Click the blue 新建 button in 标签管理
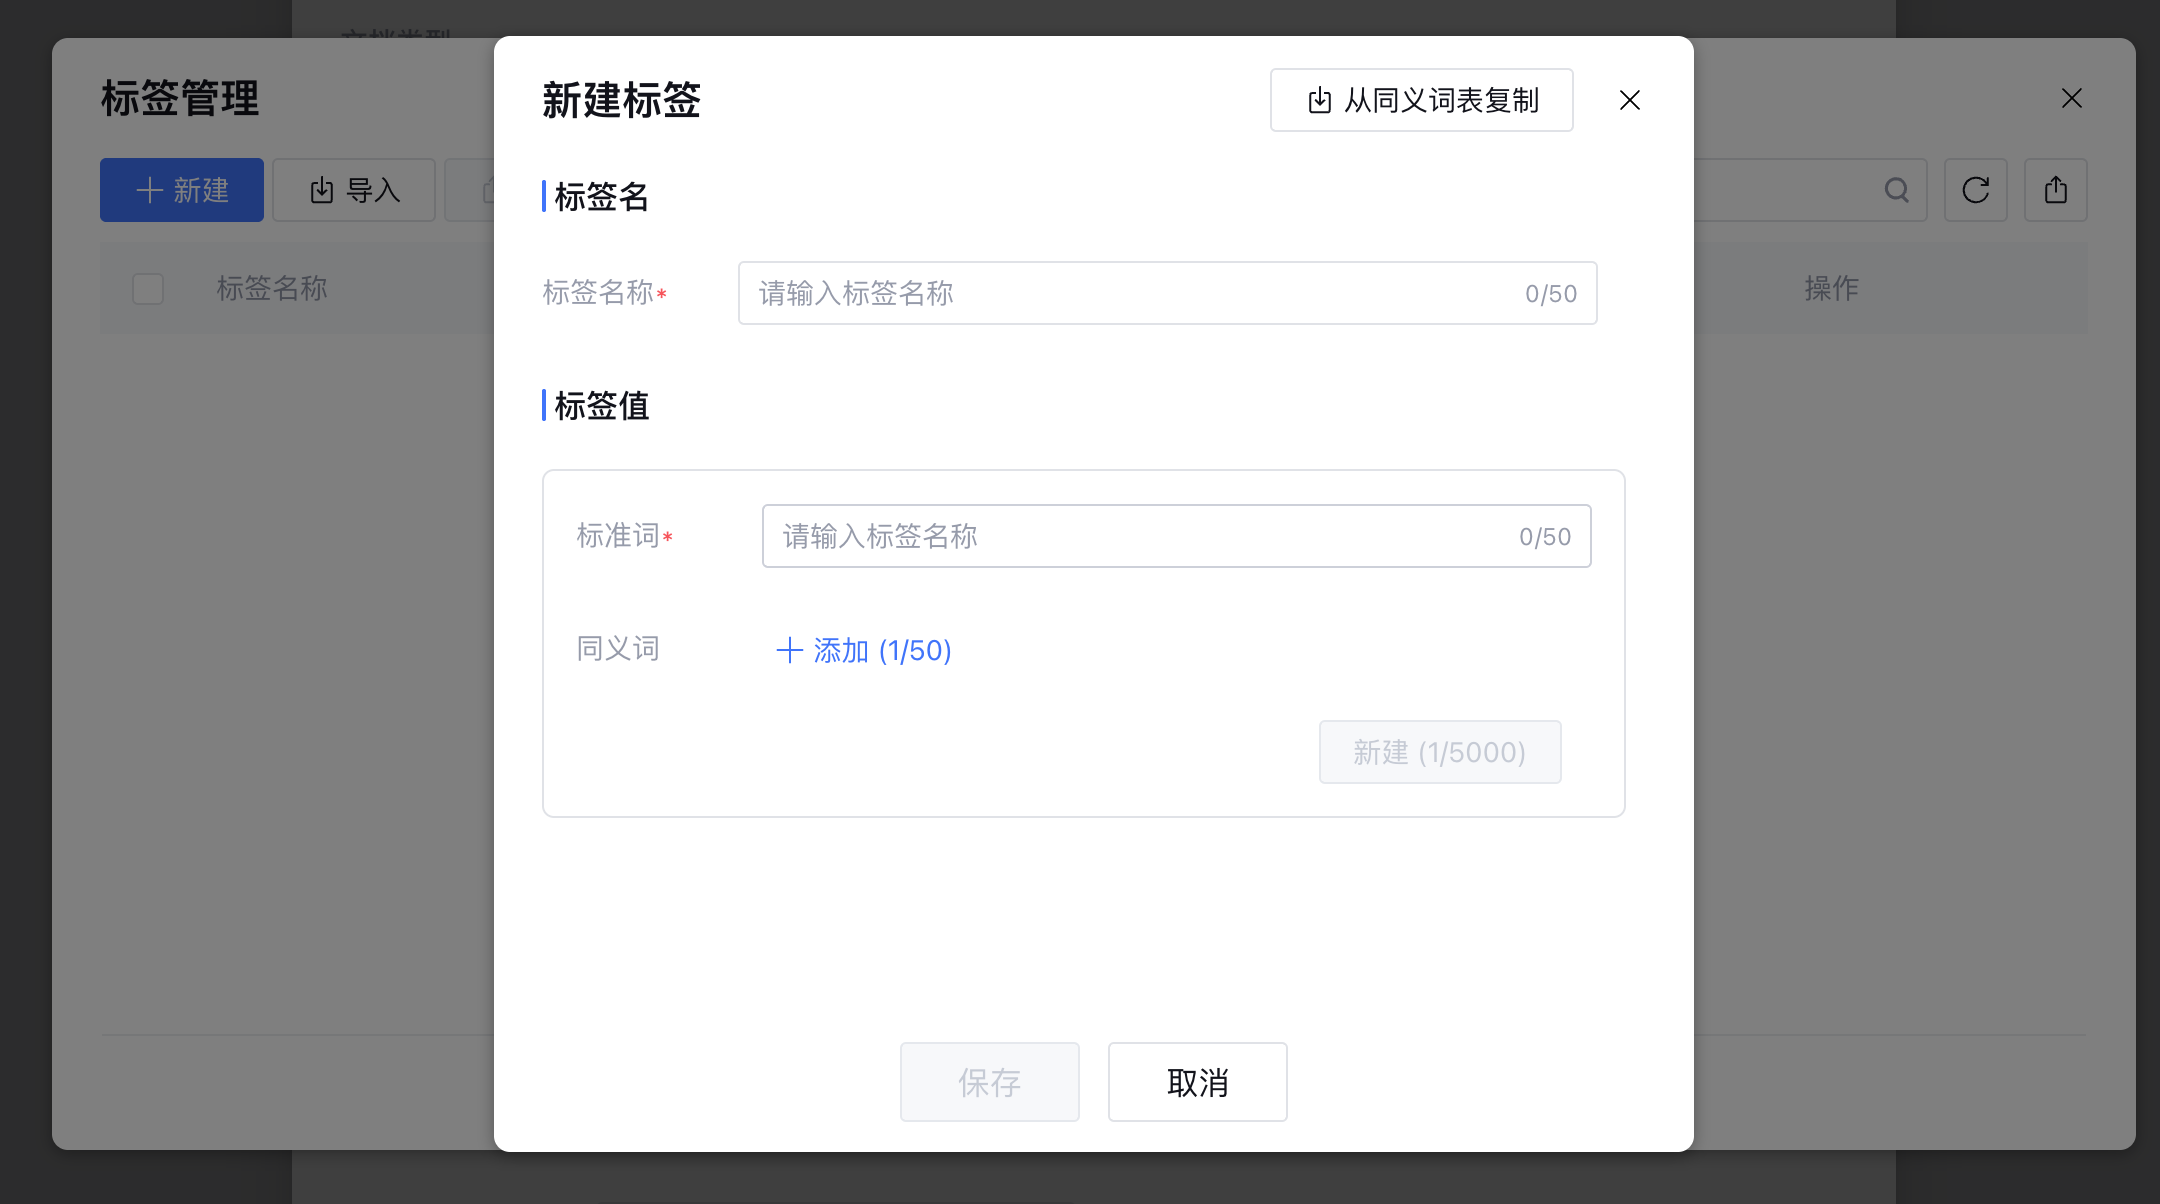The image size is (2160, 1204). 182,190
